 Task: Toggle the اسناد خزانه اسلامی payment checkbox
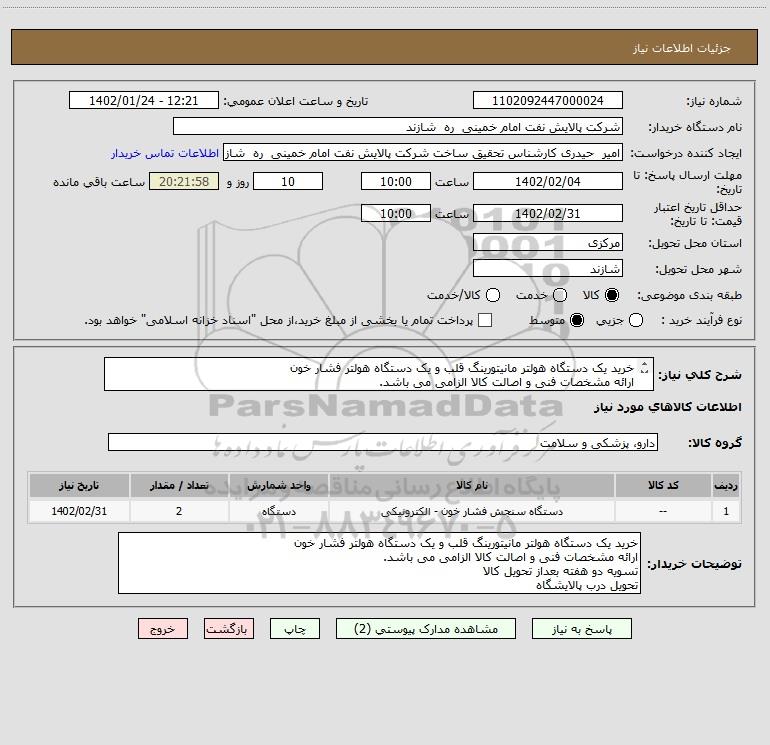point(485,320)
